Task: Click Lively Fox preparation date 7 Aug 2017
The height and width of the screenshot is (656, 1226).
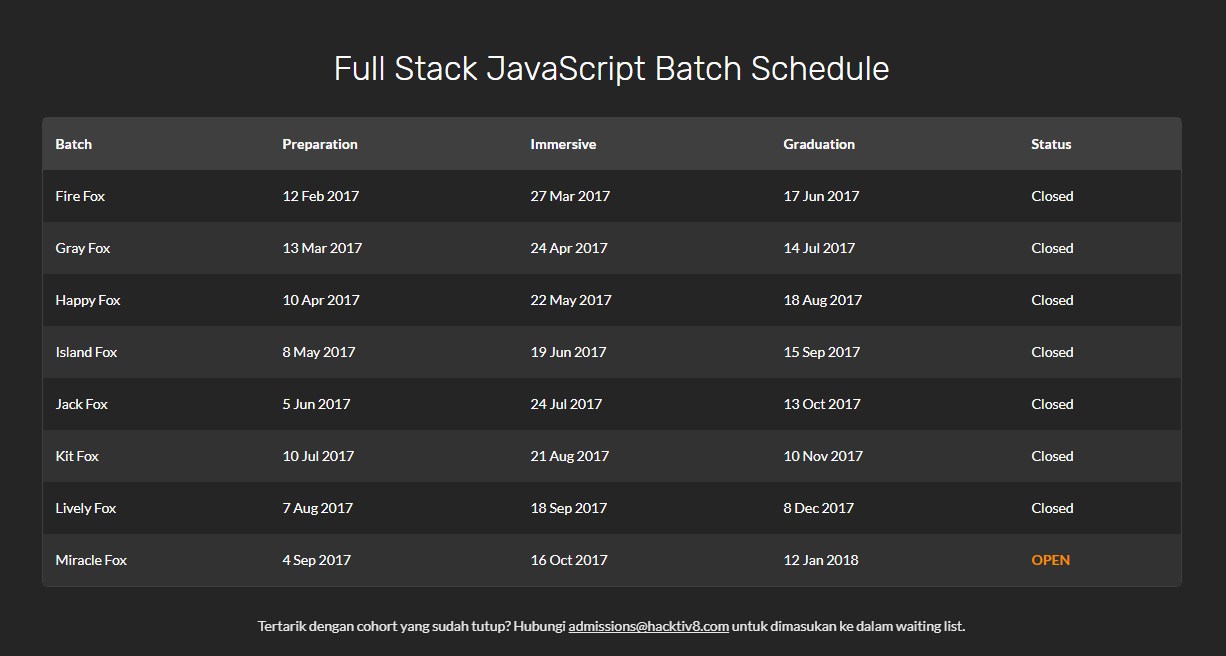Action: pyautogui.click(x=317, y=508)
